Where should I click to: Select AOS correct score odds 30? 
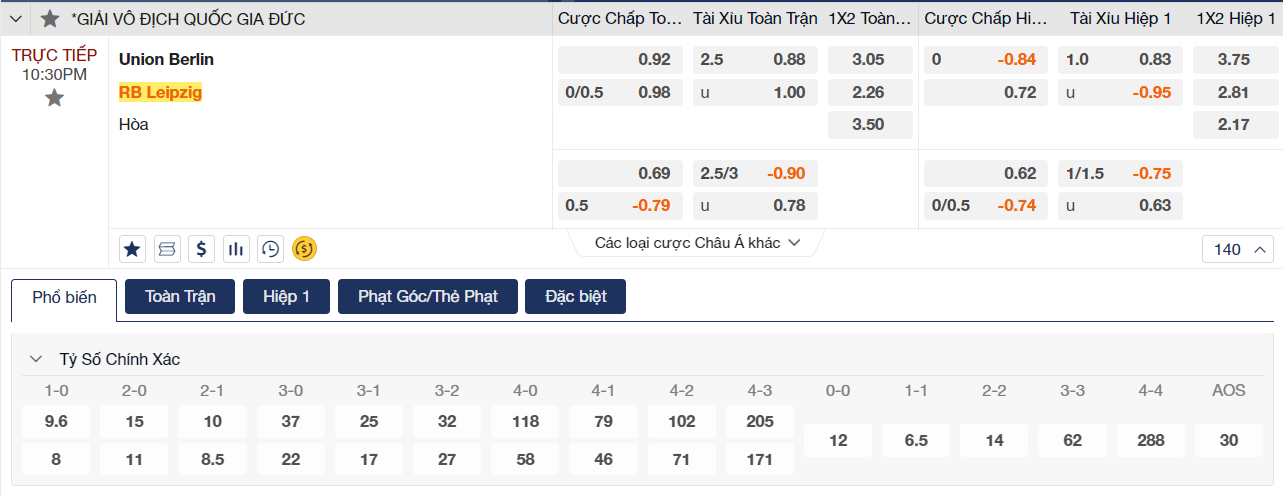coord(1229,441)
